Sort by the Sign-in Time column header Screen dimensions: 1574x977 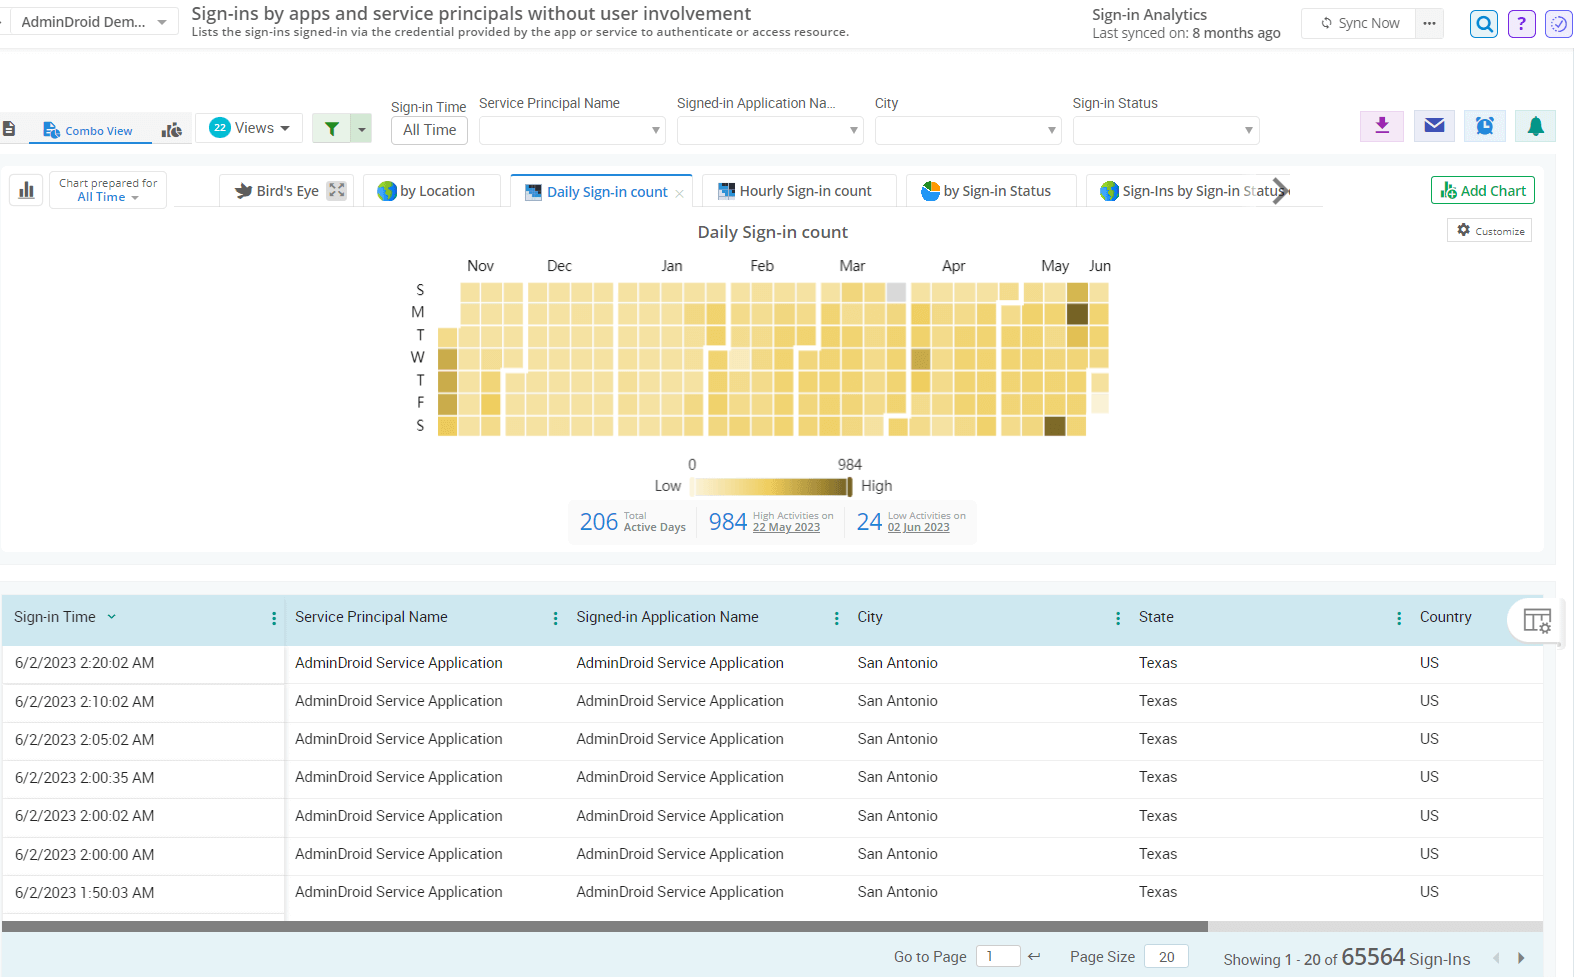tap(55, 617)
